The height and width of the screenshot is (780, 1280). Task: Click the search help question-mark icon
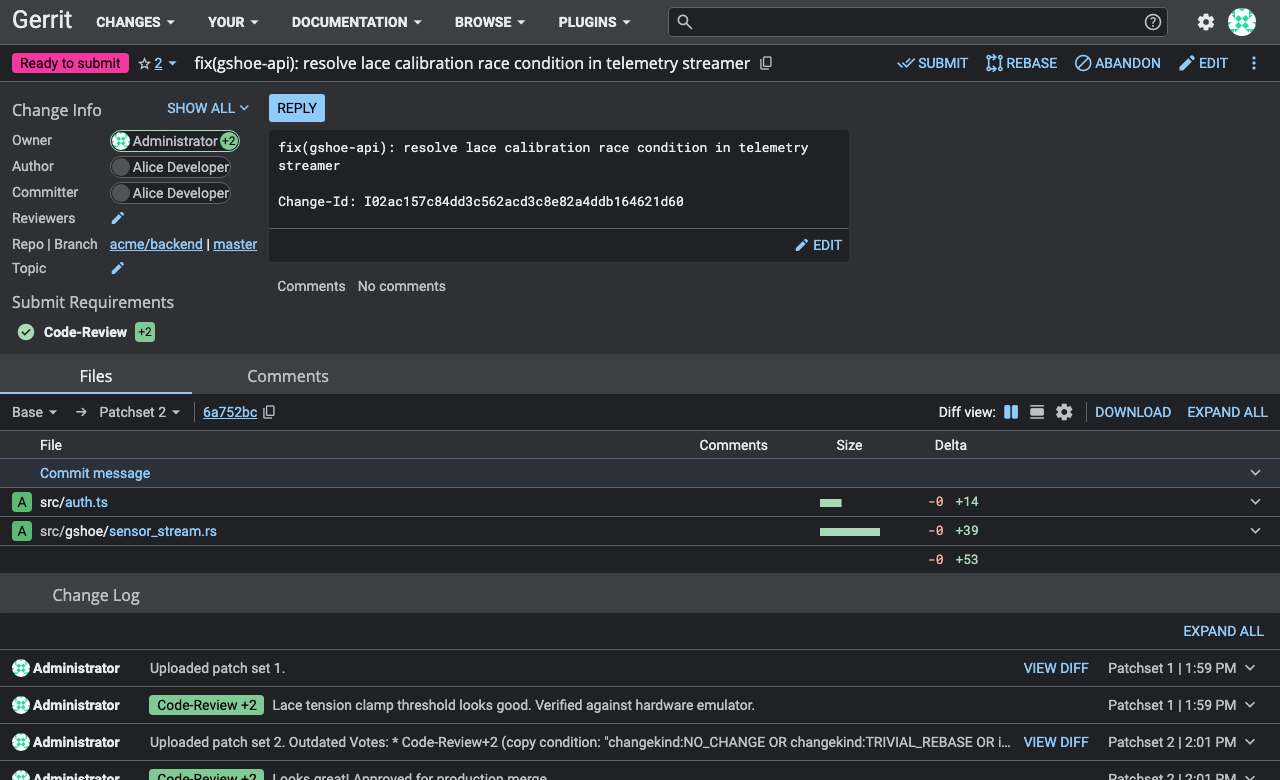1153,22
